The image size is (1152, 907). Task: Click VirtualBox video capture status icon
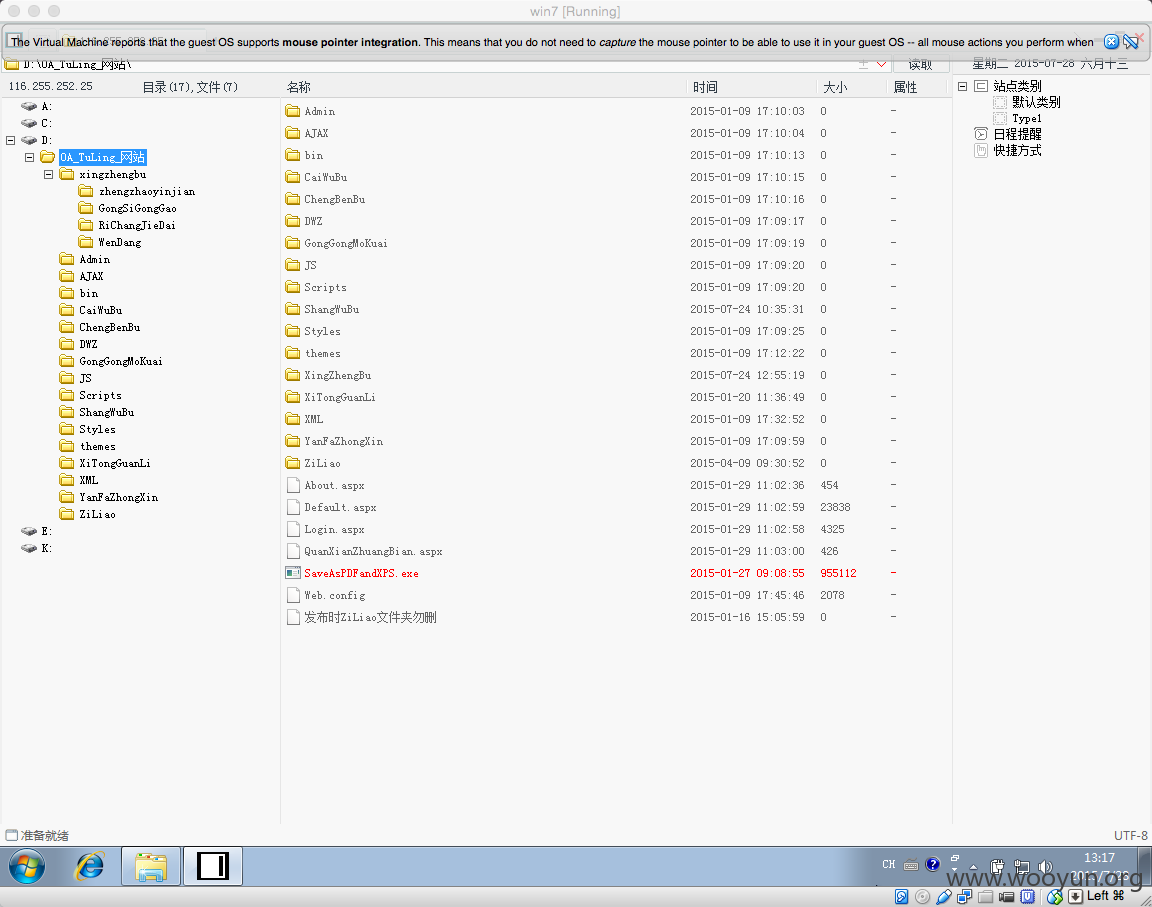click(x=1007, y=896)
